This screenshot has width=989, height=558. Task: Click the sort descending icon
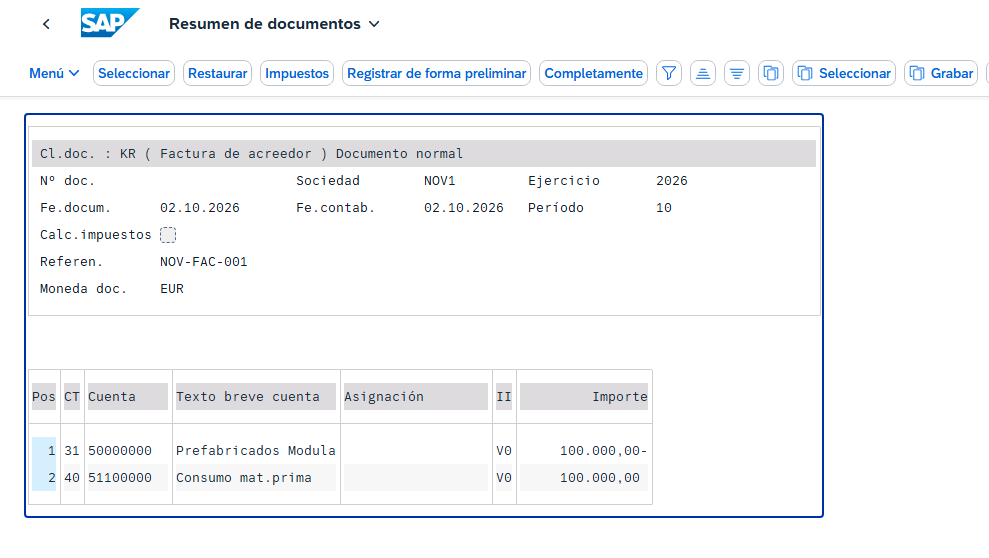coord(737,73)
